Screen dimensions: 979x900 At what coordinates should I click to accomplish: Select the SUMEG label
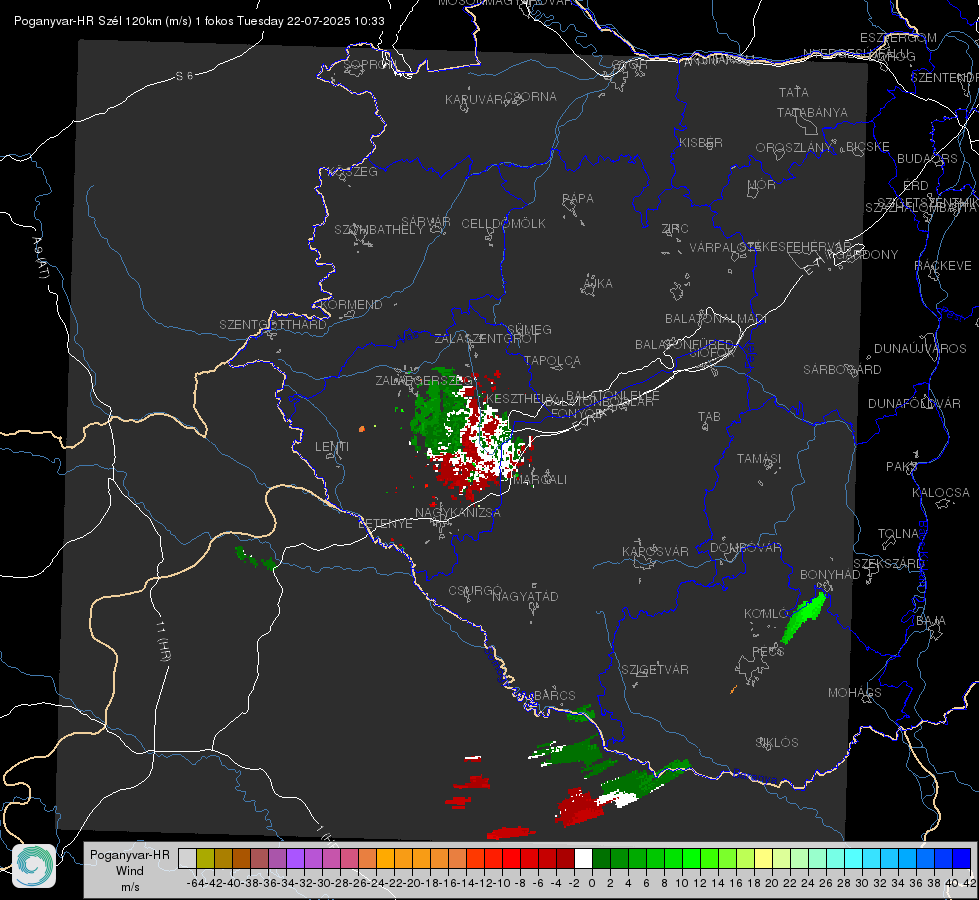coord(529,329)
